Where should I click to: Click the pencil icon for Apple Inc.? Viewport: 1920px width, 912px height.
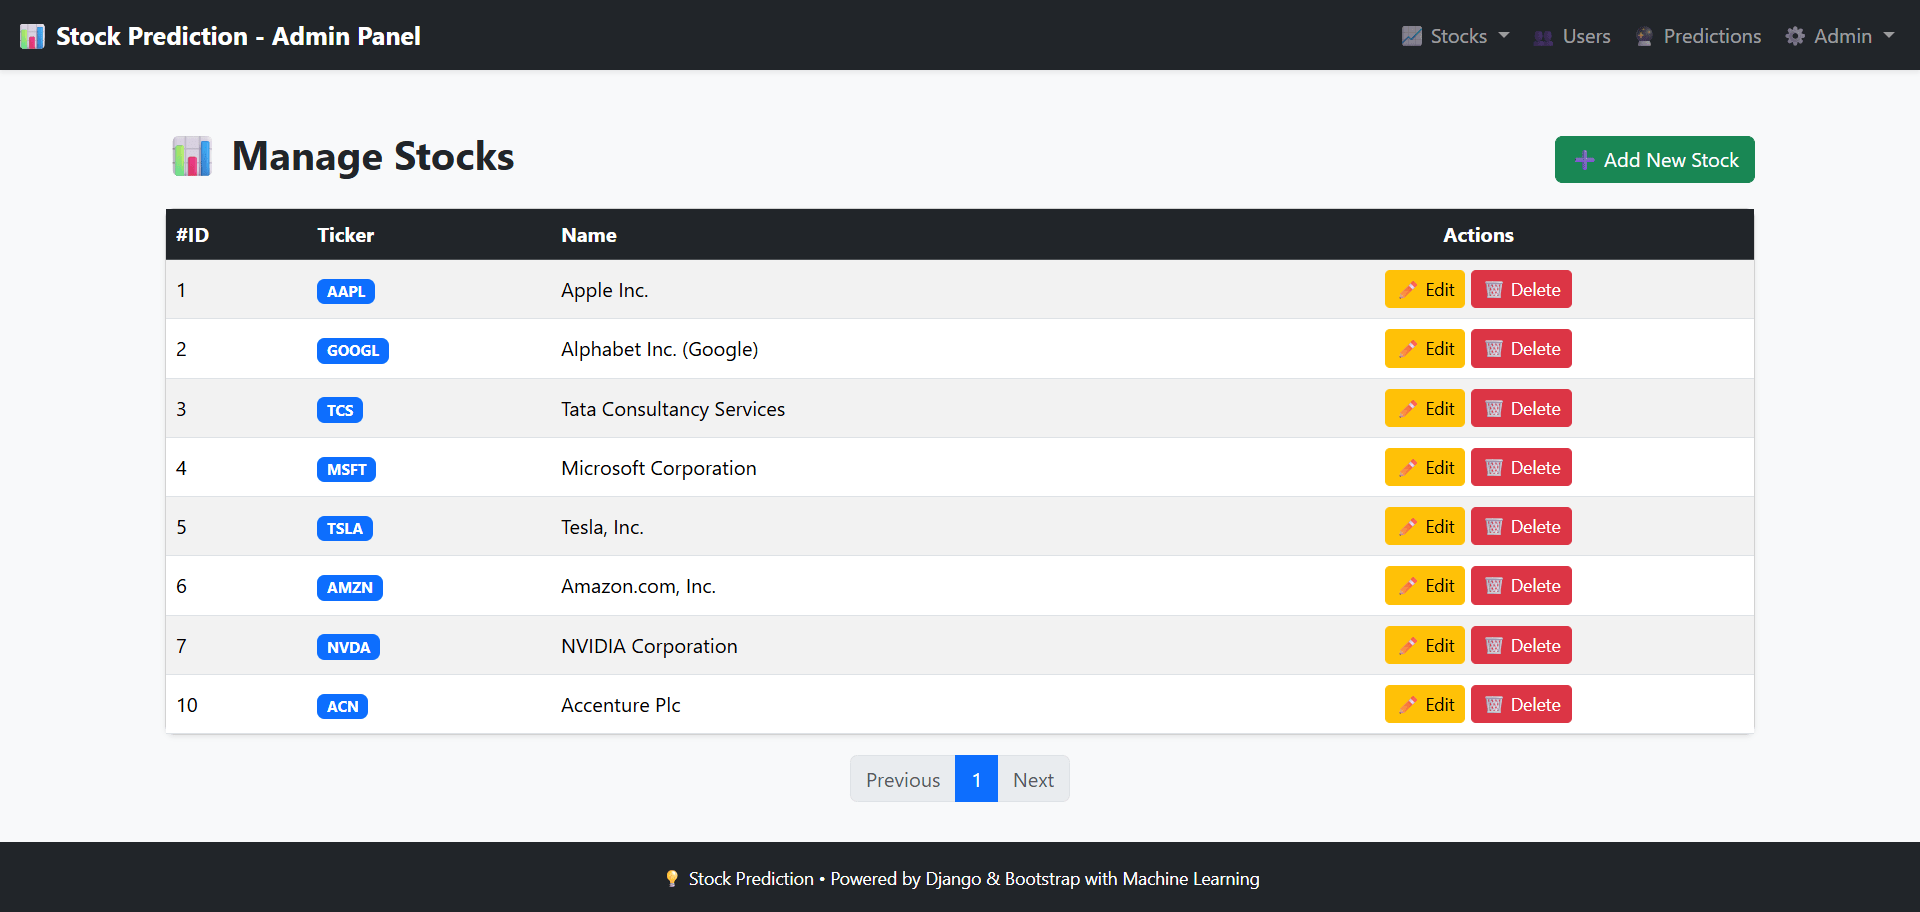click(1407, 290)
